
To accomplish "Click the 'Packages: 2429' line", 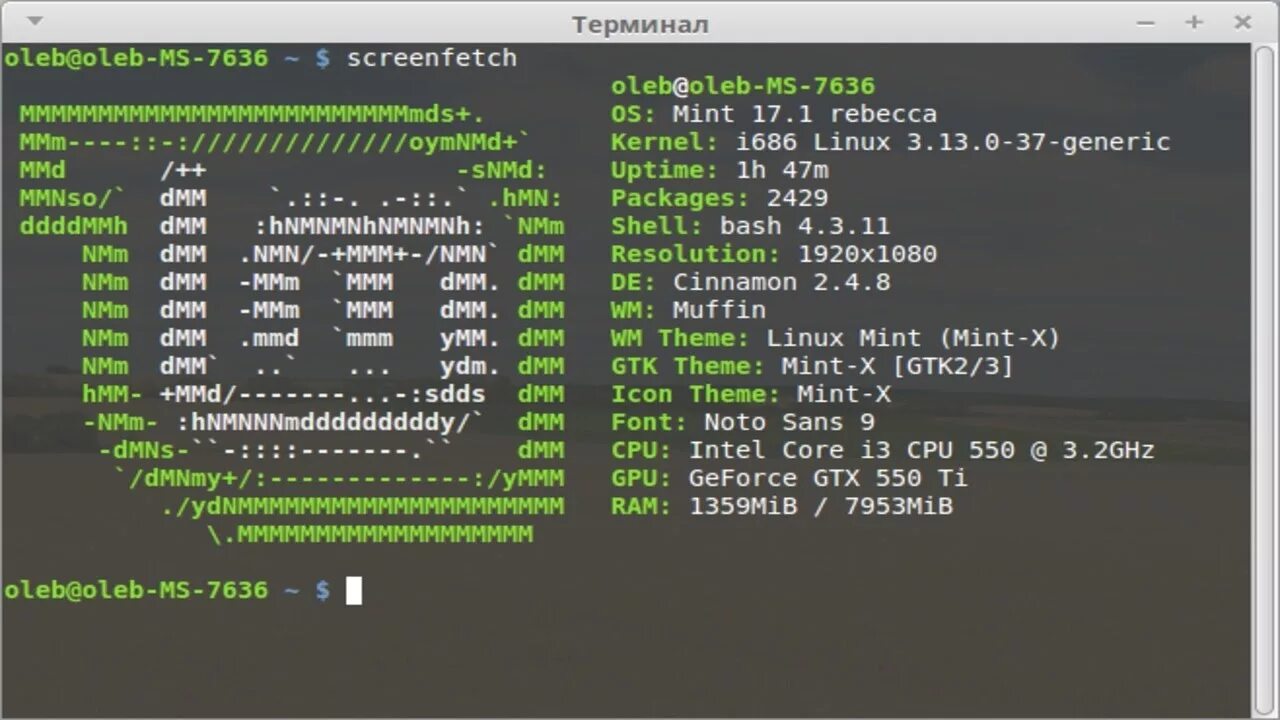I will tap(720, 198).
